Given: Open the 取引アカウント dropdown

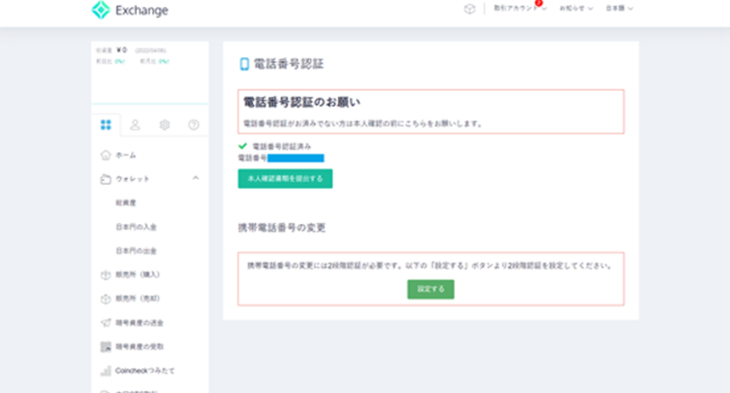Looking at the screenshot, I should [x=520, y=8].
